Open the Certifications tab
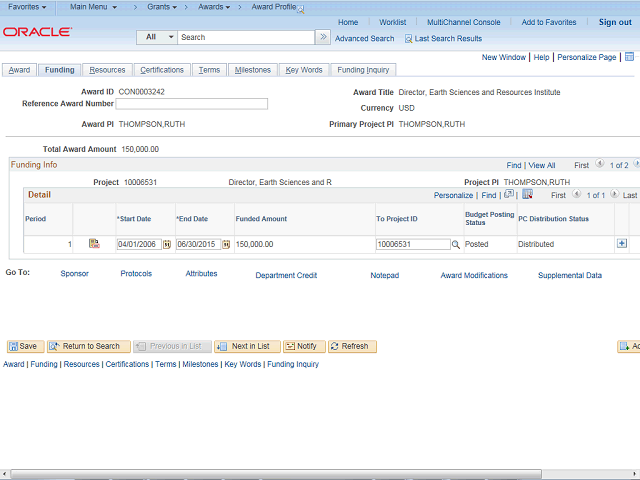The height and width of the screenshot is (480, 640). click(x=162, y=70)
